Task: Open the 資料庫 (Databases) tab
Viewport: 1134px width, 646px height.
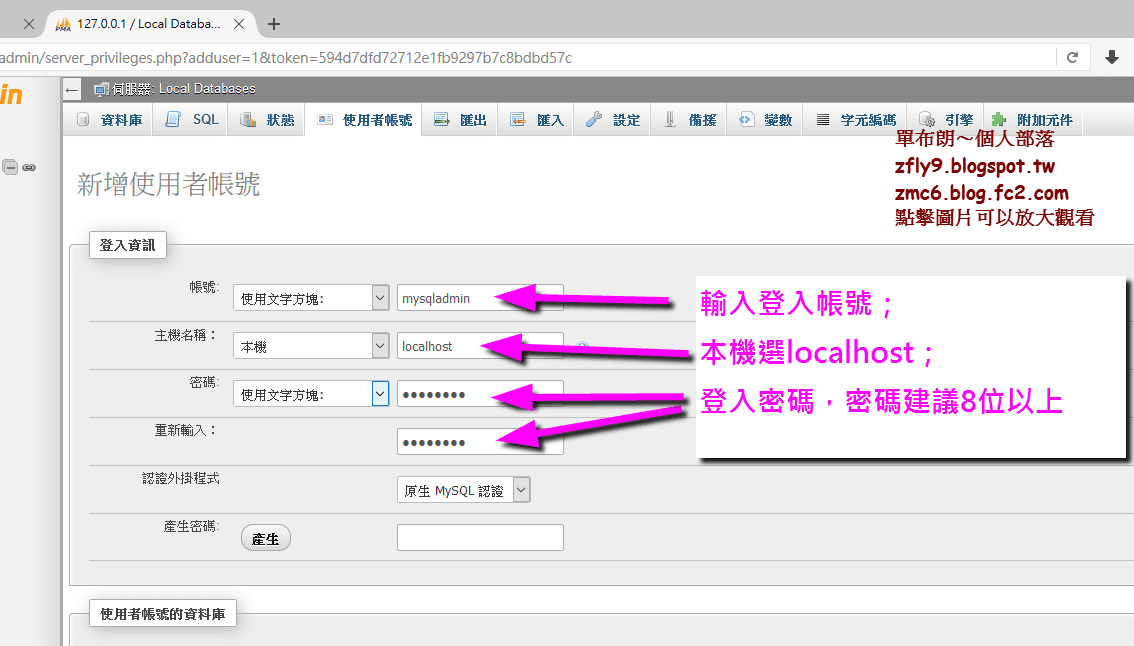Action: tap(109, 119)
